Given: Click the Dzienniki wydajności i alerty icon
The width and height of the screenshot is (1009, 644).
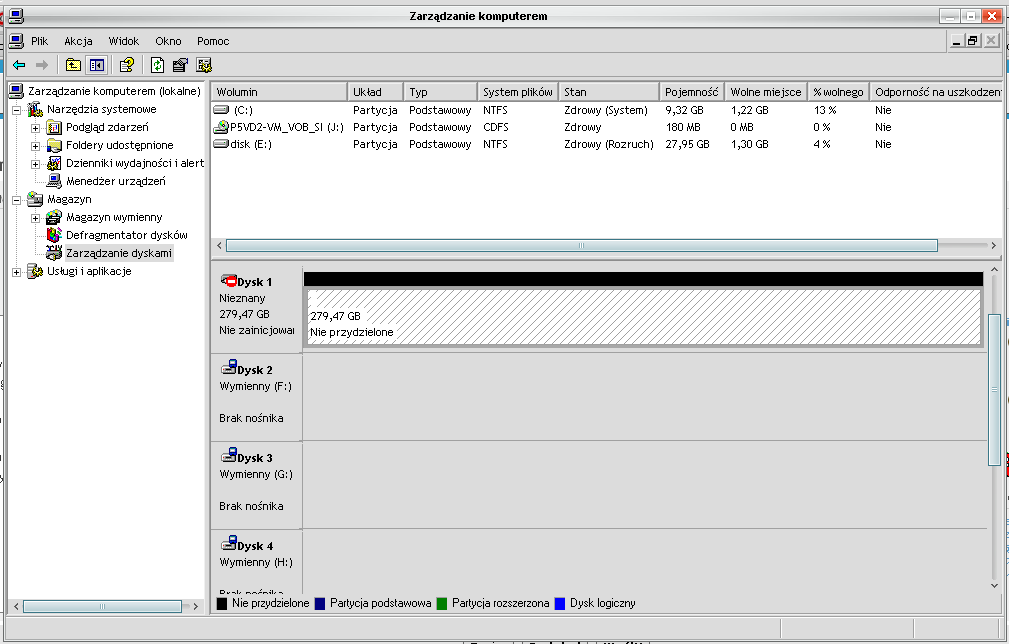Looking at the screenshot, I should [54, 163].
